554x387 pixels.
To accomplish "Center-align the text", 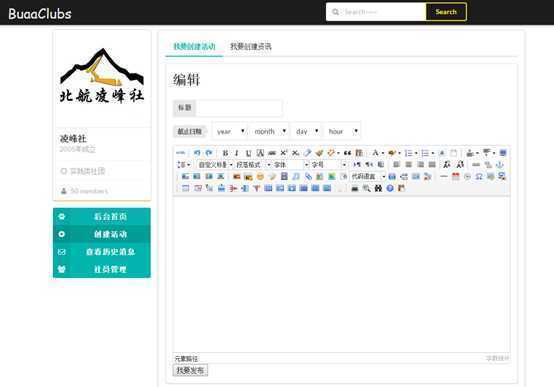I will tap(408, 165).
